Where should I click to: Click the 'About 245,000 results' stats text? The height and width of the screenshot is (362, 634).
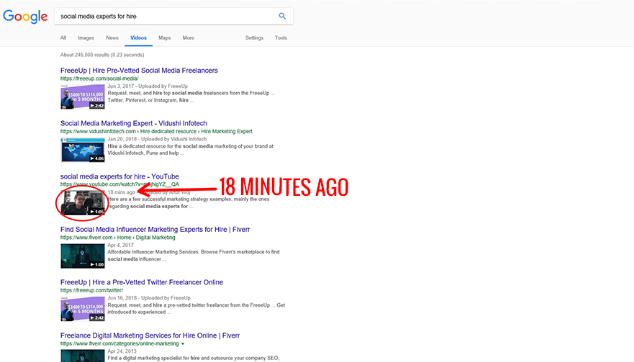tap(102, 55)
